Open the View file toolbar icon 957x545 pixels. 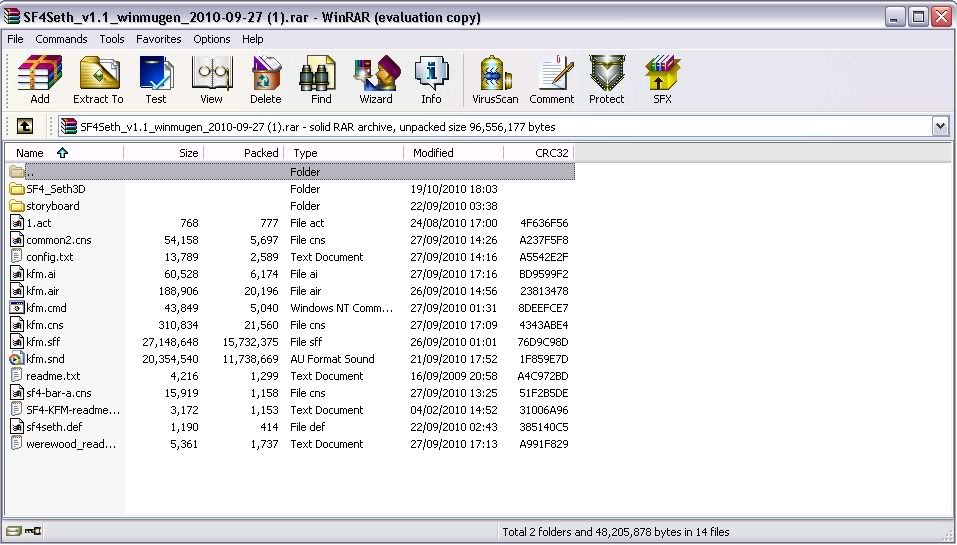[211, 79]
